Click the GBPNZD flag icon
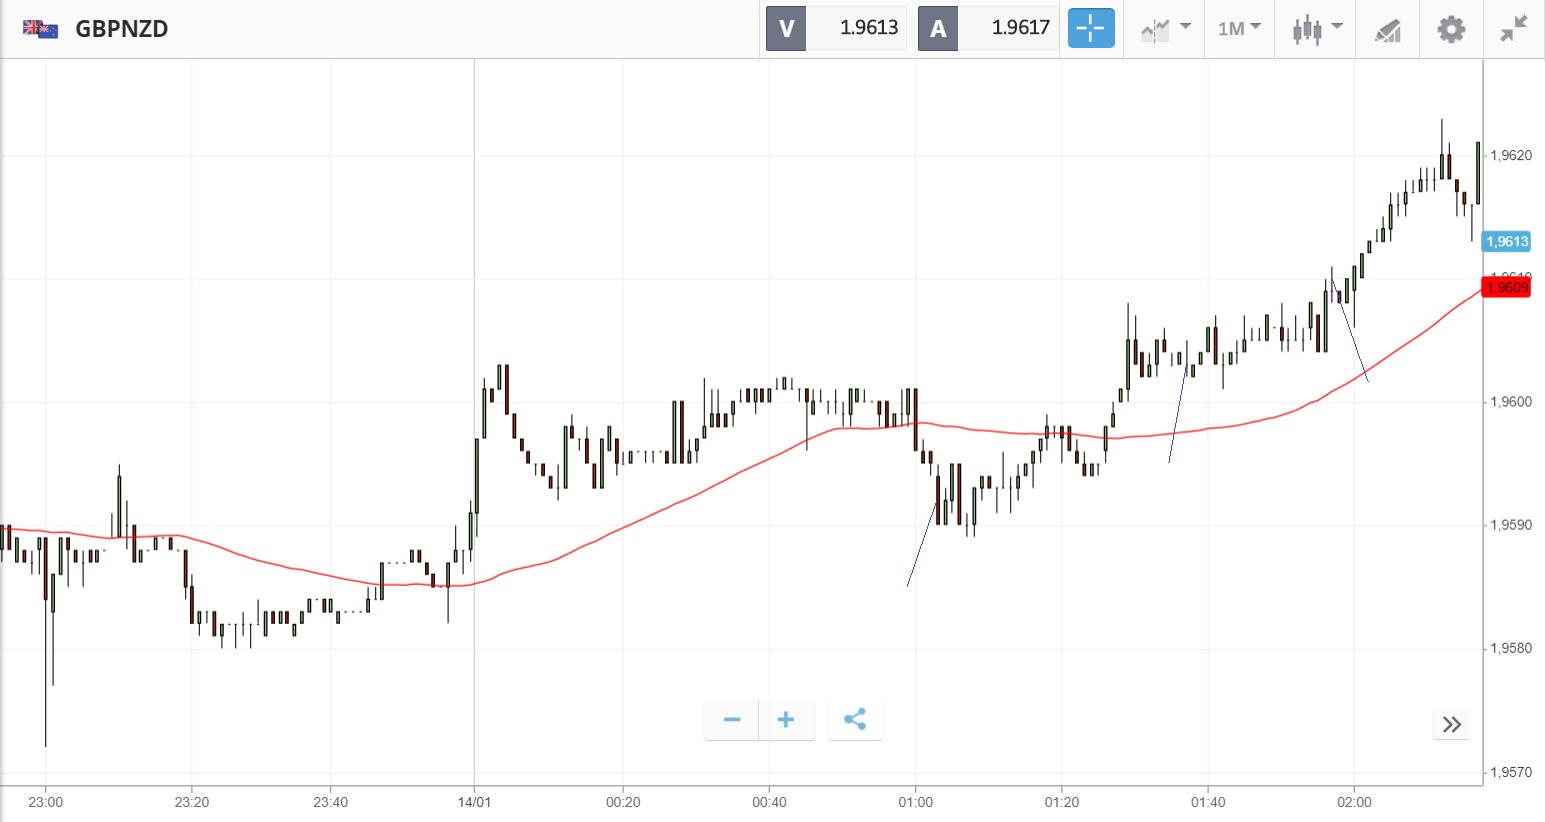Screen dimensions: 1545x822 point(40,29)
